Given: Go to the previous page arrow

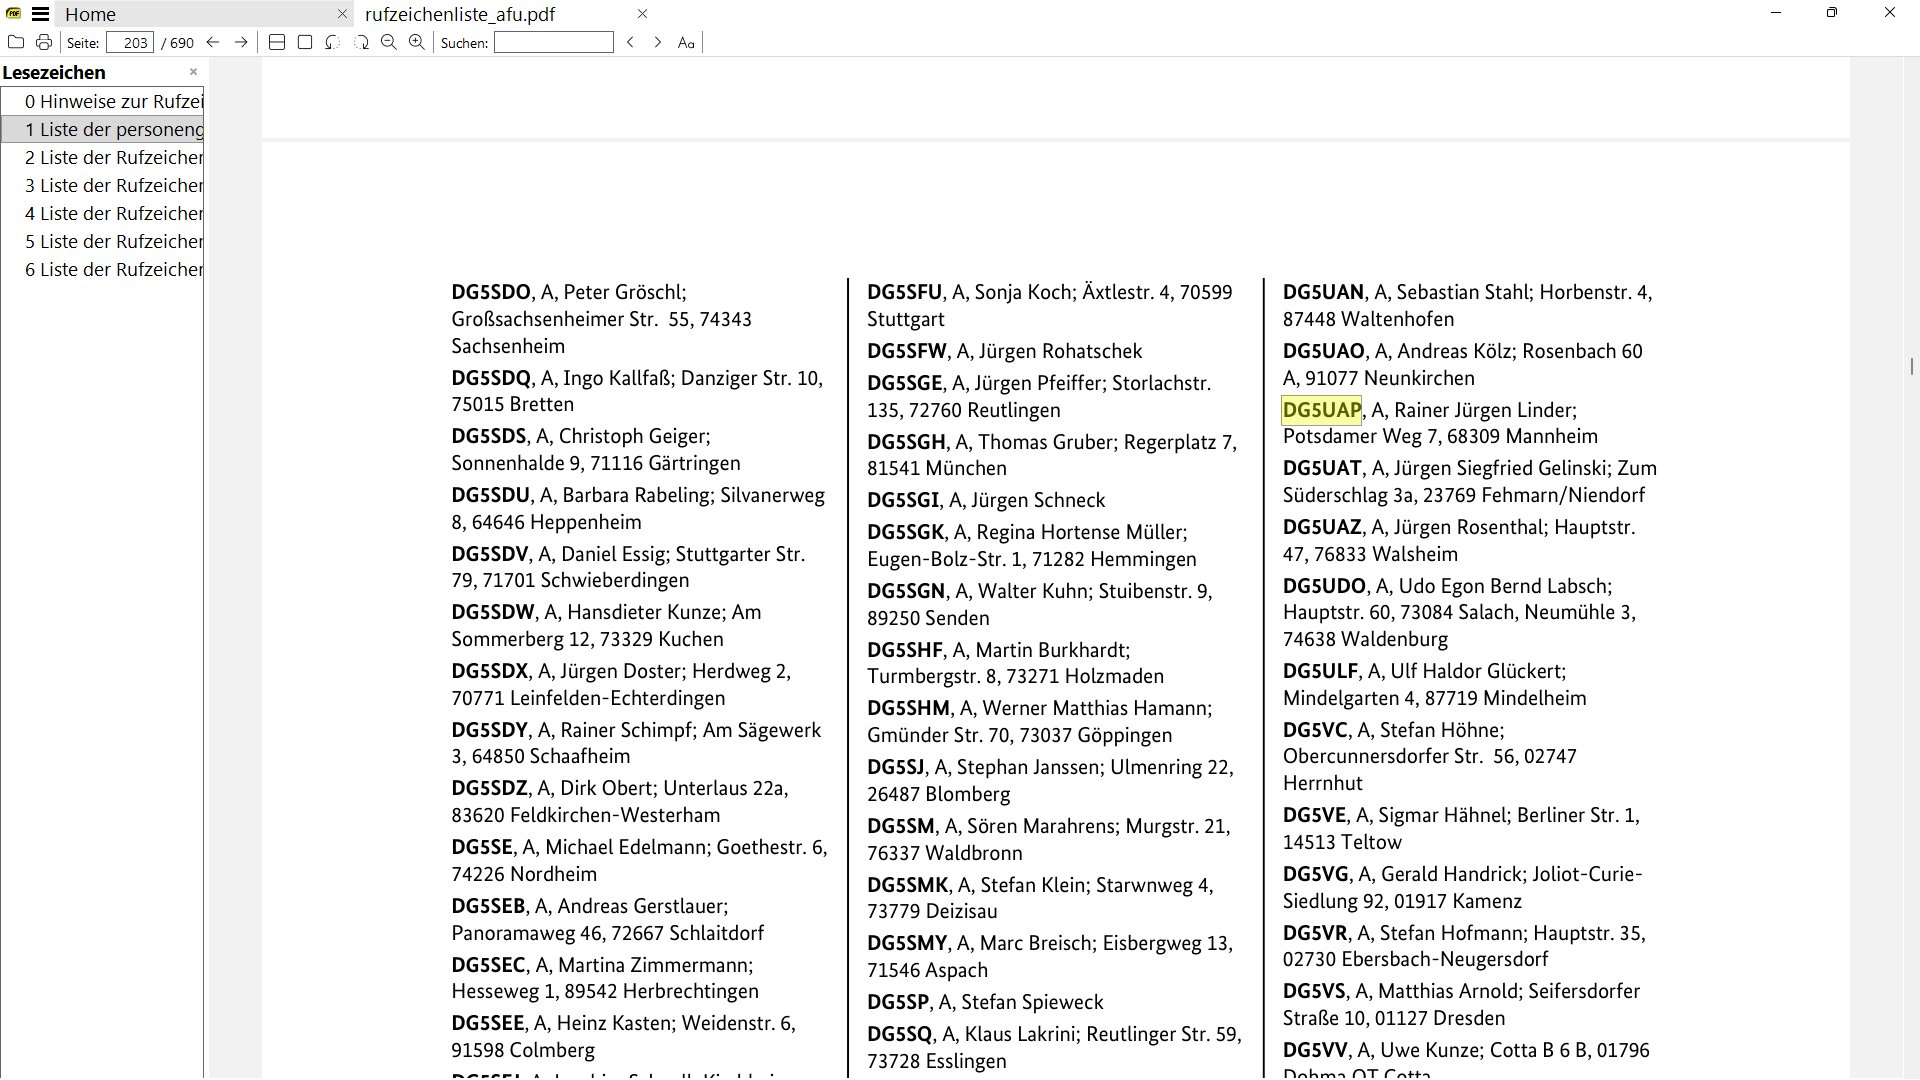Looking at the screenshot, I should (213, 42).
